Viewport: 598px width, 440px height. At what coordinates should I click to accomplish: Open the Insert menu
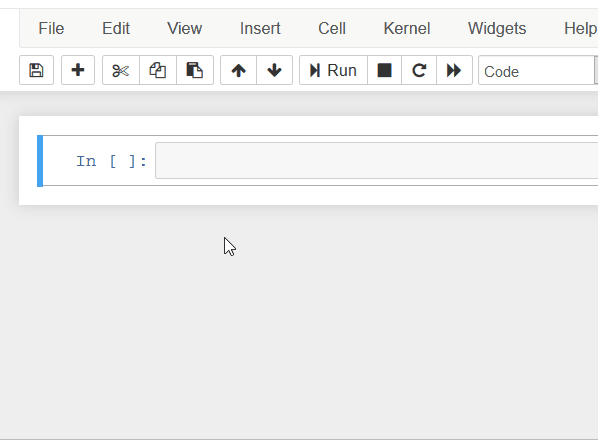point(260,29)
